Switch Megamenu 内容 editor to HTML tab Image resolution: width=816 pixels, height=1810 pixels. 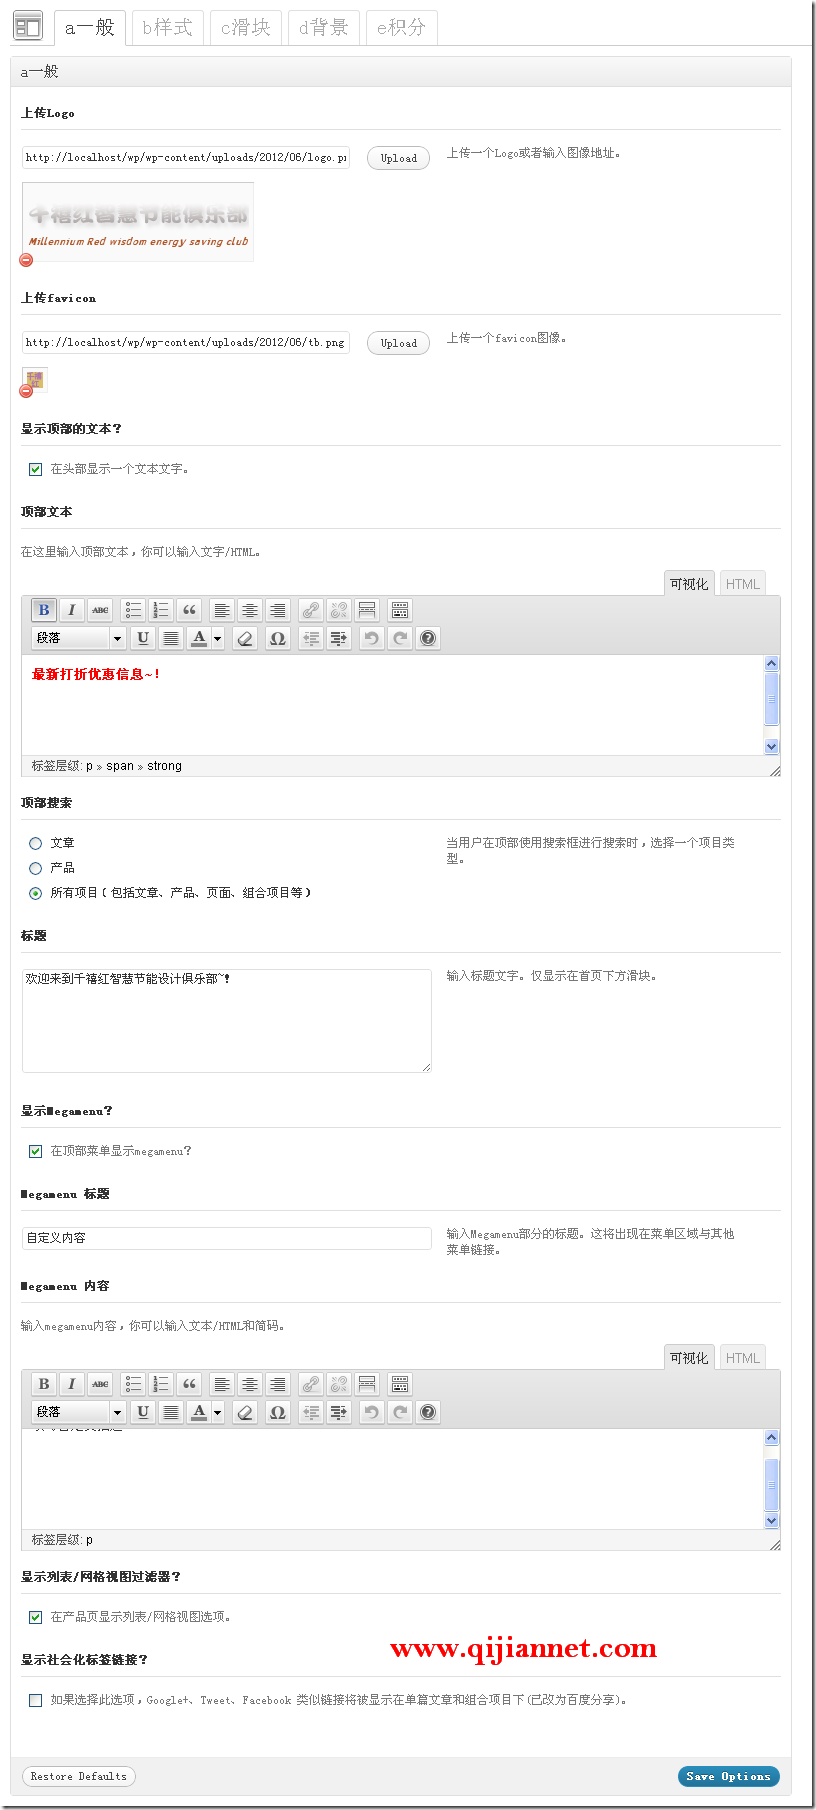coord(743,1358)
